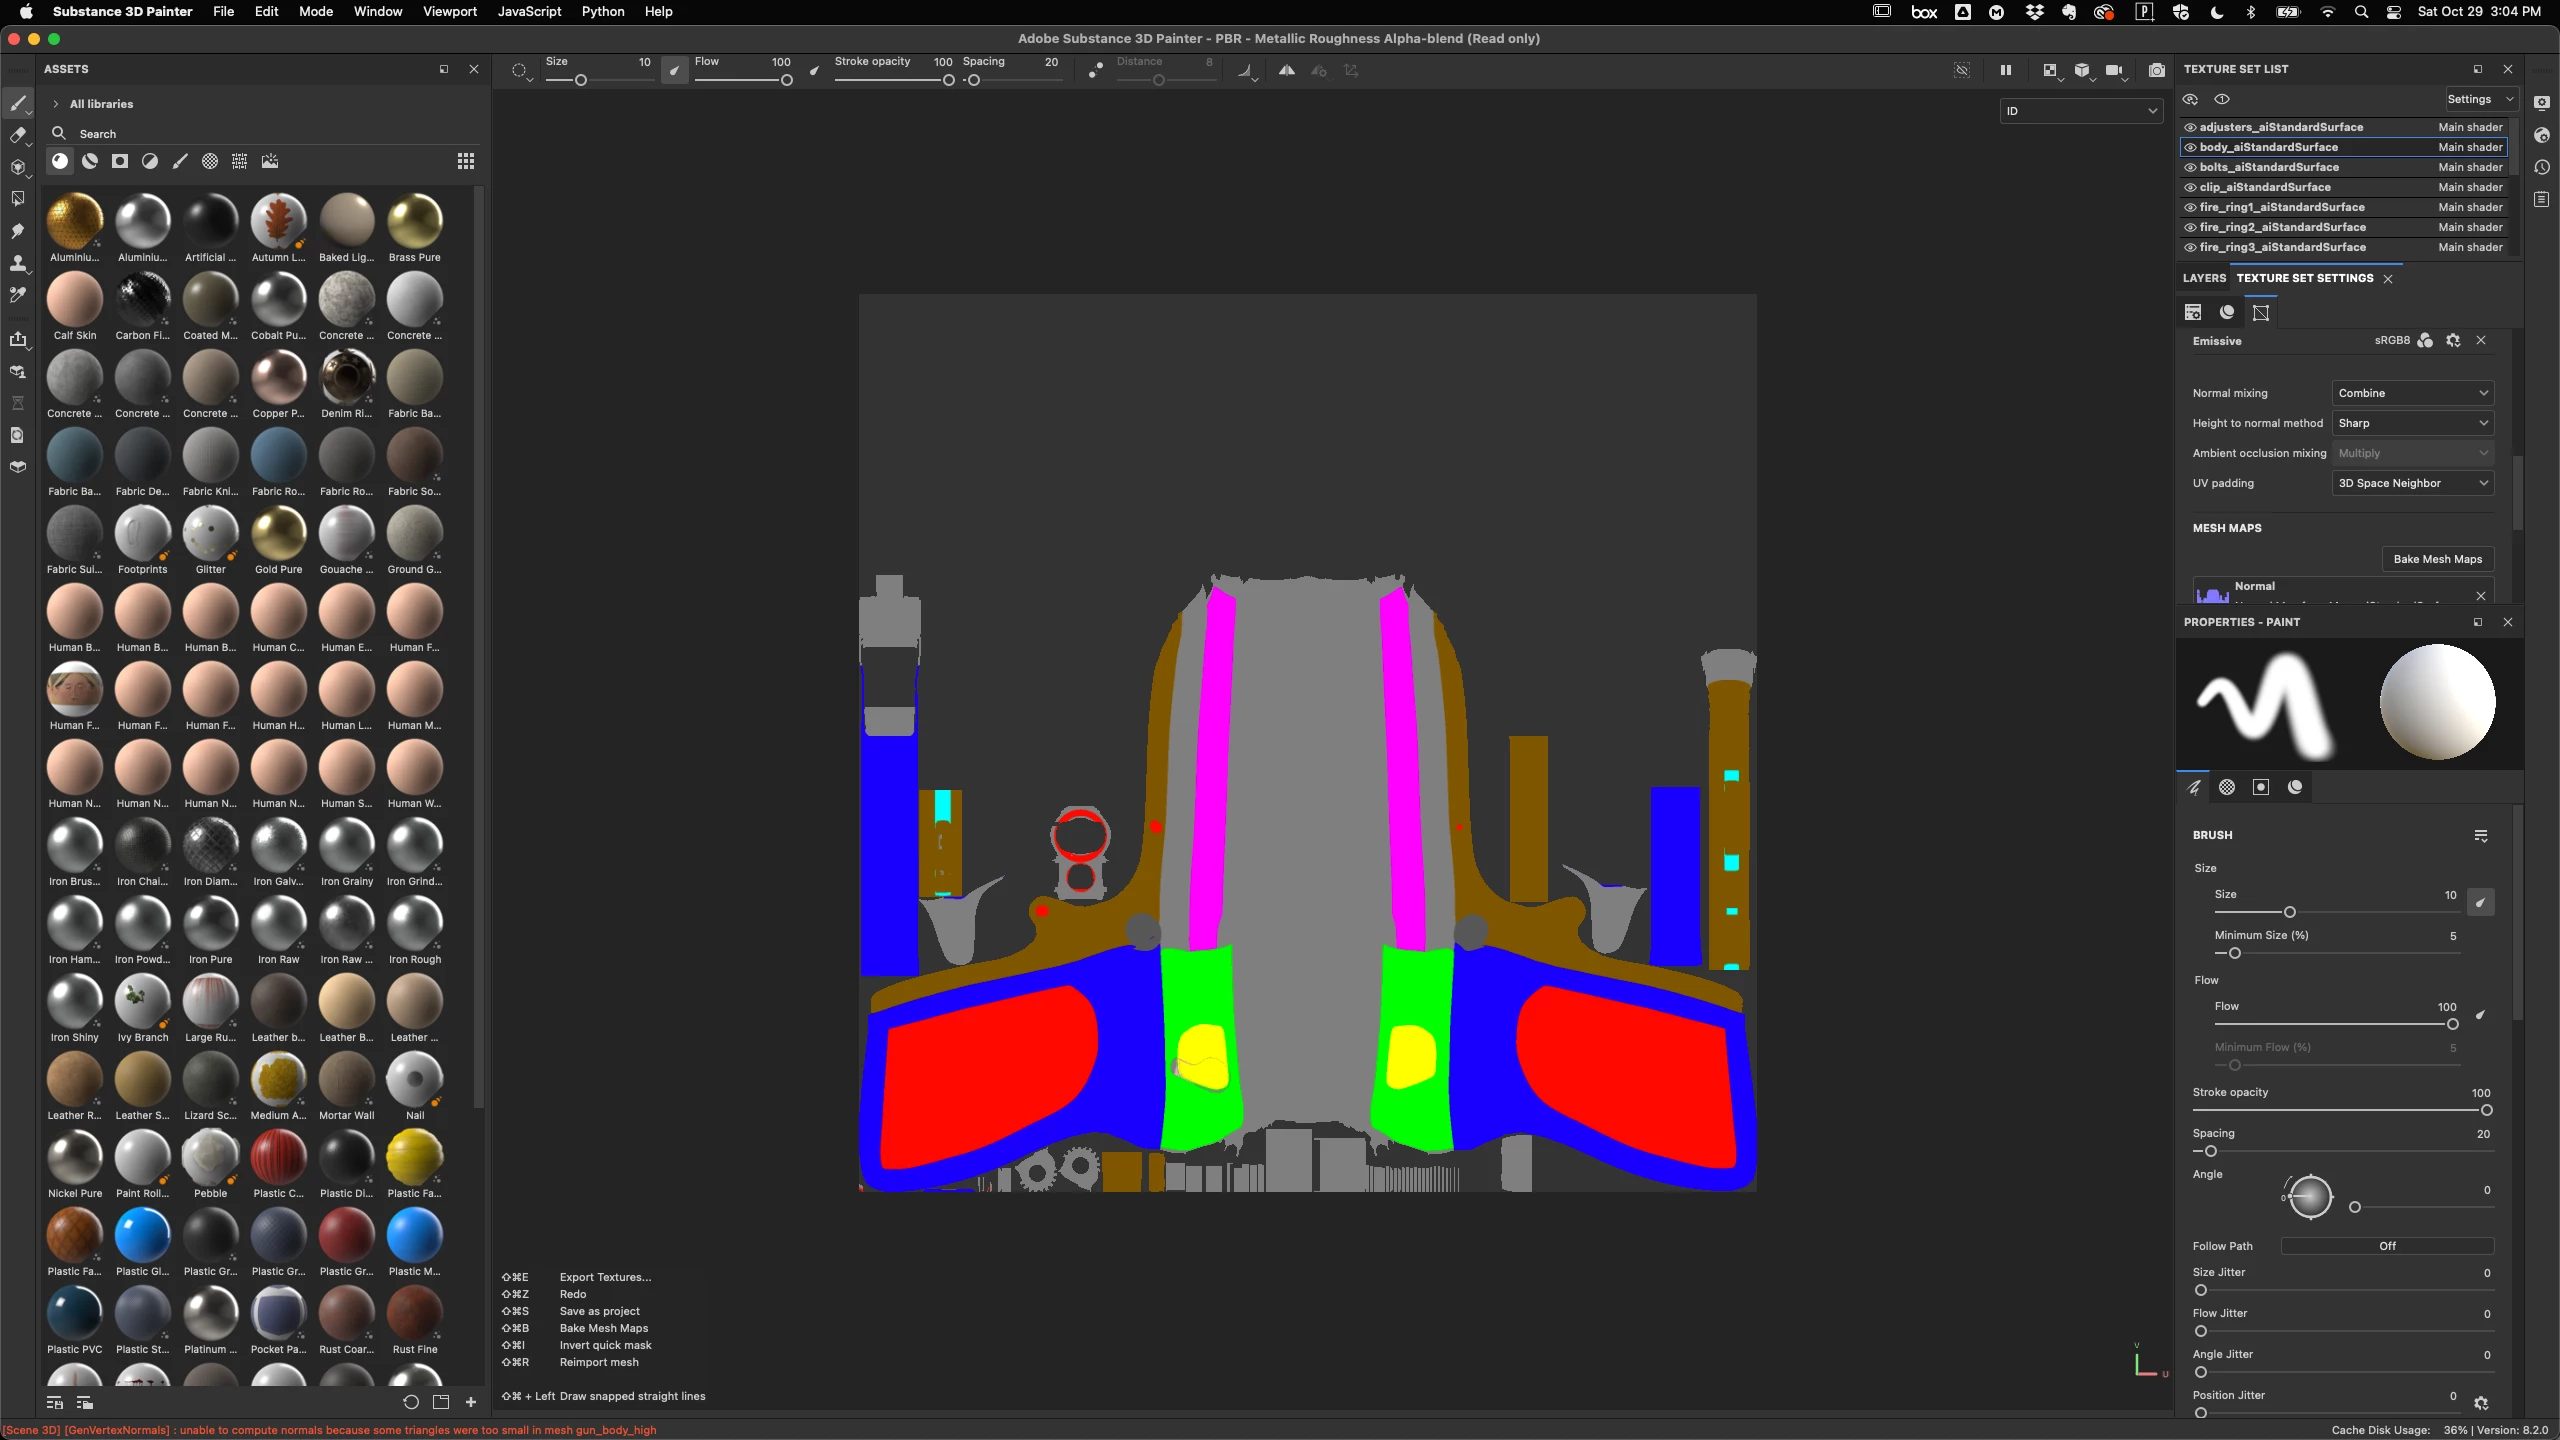Expand the All libraries tree
Viewport: 2560px width, 1440px height.
point(56,104)
